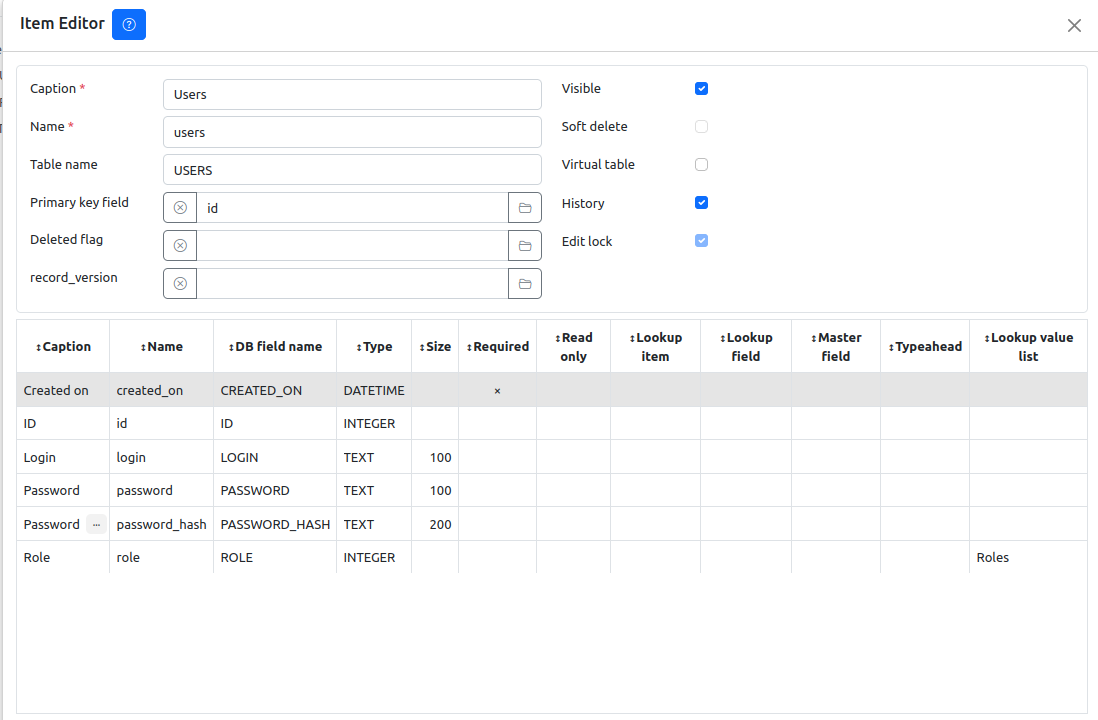Sort by DB field name column

coord(275,347)
